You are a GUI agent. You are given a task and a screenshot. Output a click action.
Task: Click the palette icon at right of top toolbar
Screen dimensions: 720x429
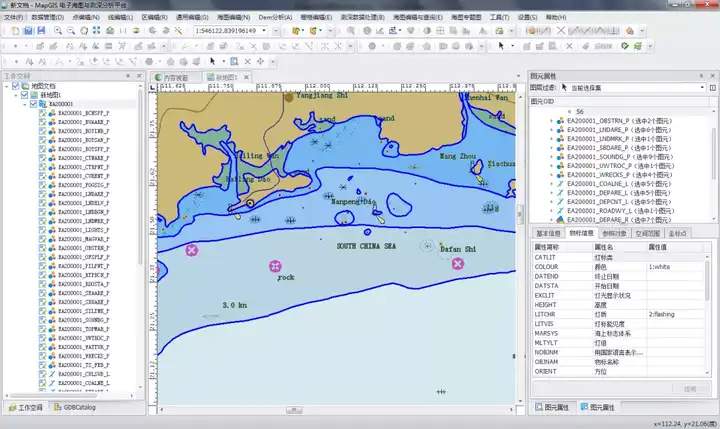click(x=630, y=31)
